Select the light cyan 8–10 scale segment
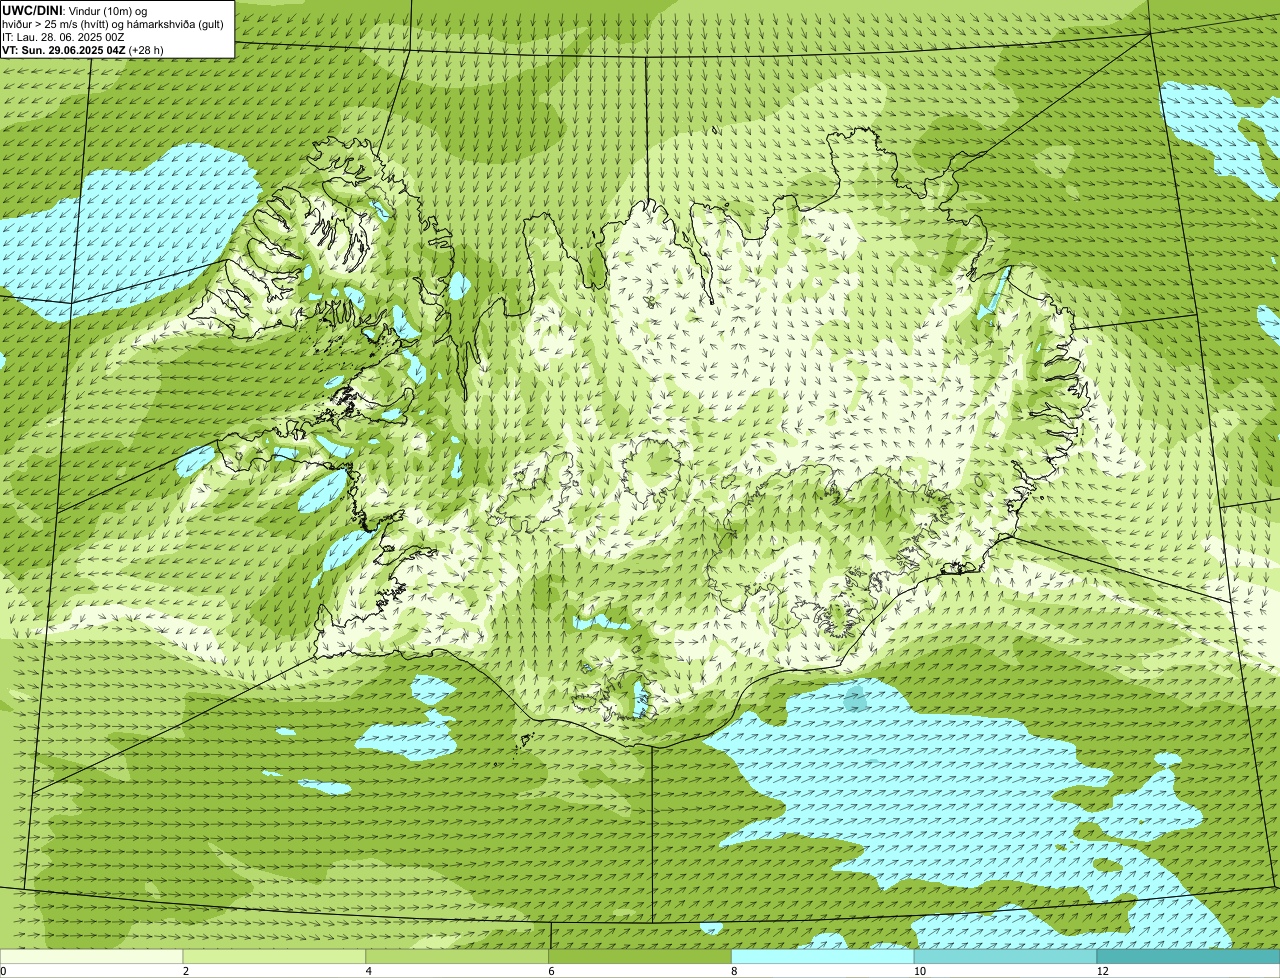This screenshot has width=1280, height=978. click(823, 956)
